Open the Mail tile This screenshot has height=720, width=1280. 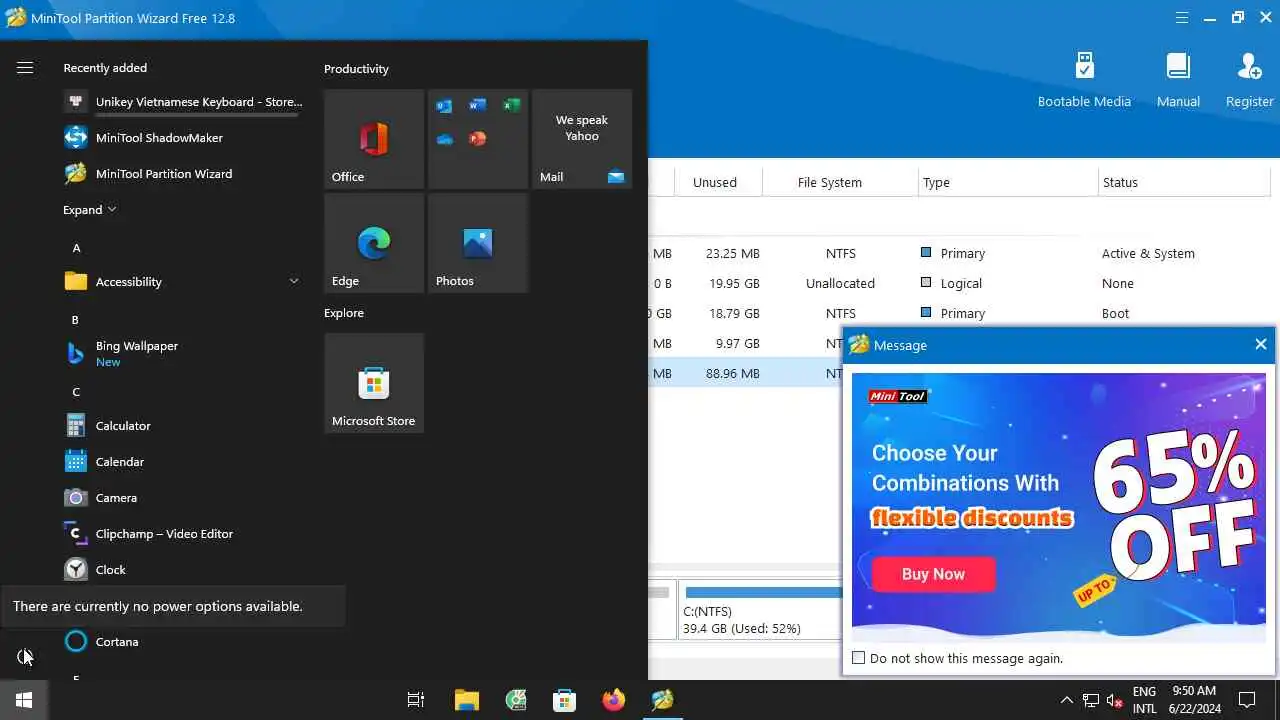[x=582, y=139]
